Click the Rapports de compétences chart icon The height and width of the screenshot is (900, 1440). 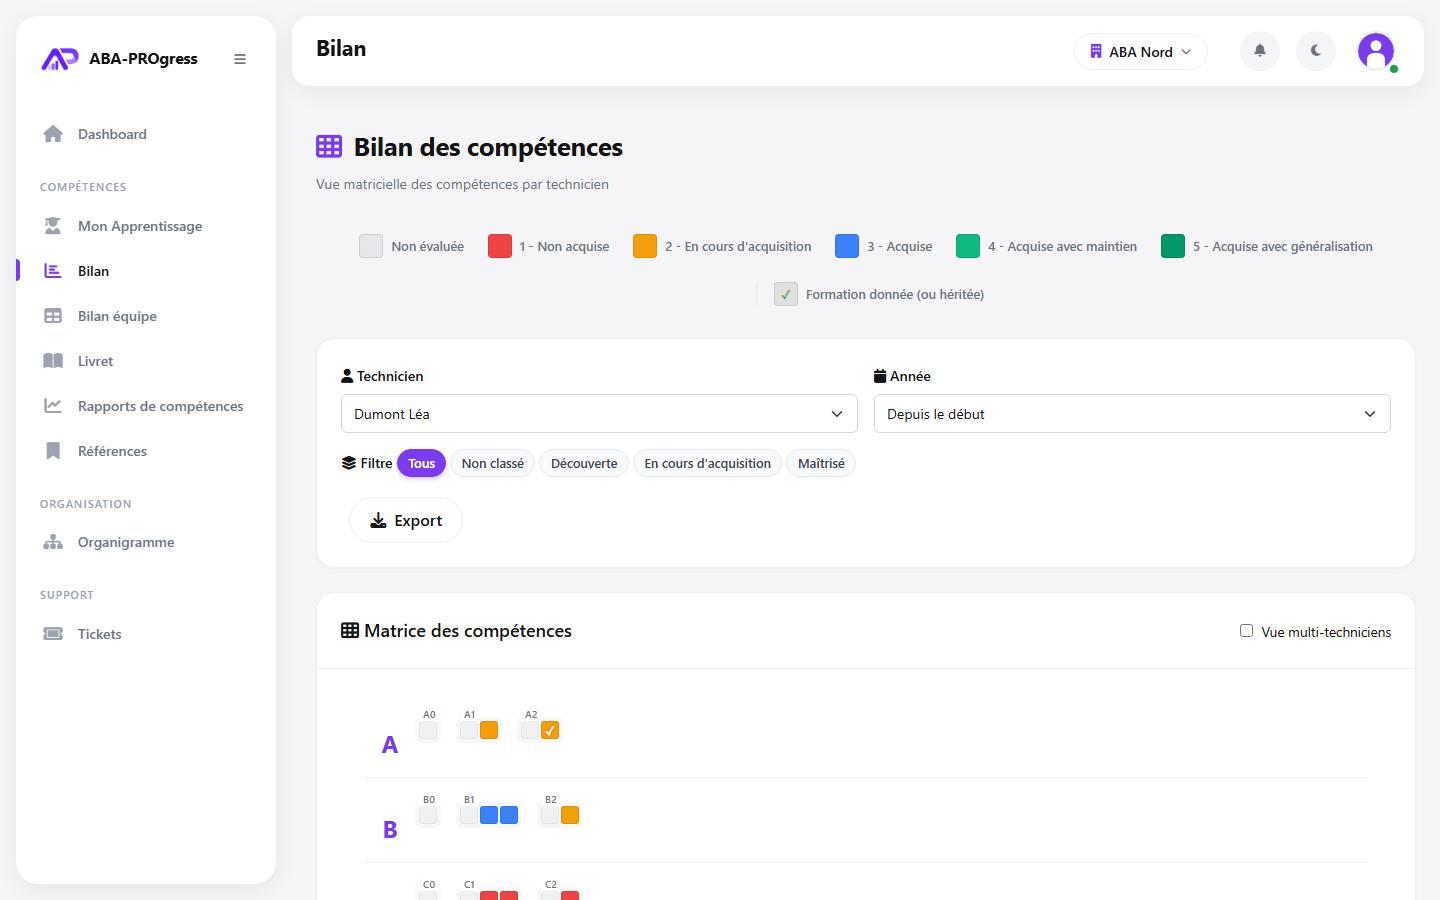click(x=53, y=406)
